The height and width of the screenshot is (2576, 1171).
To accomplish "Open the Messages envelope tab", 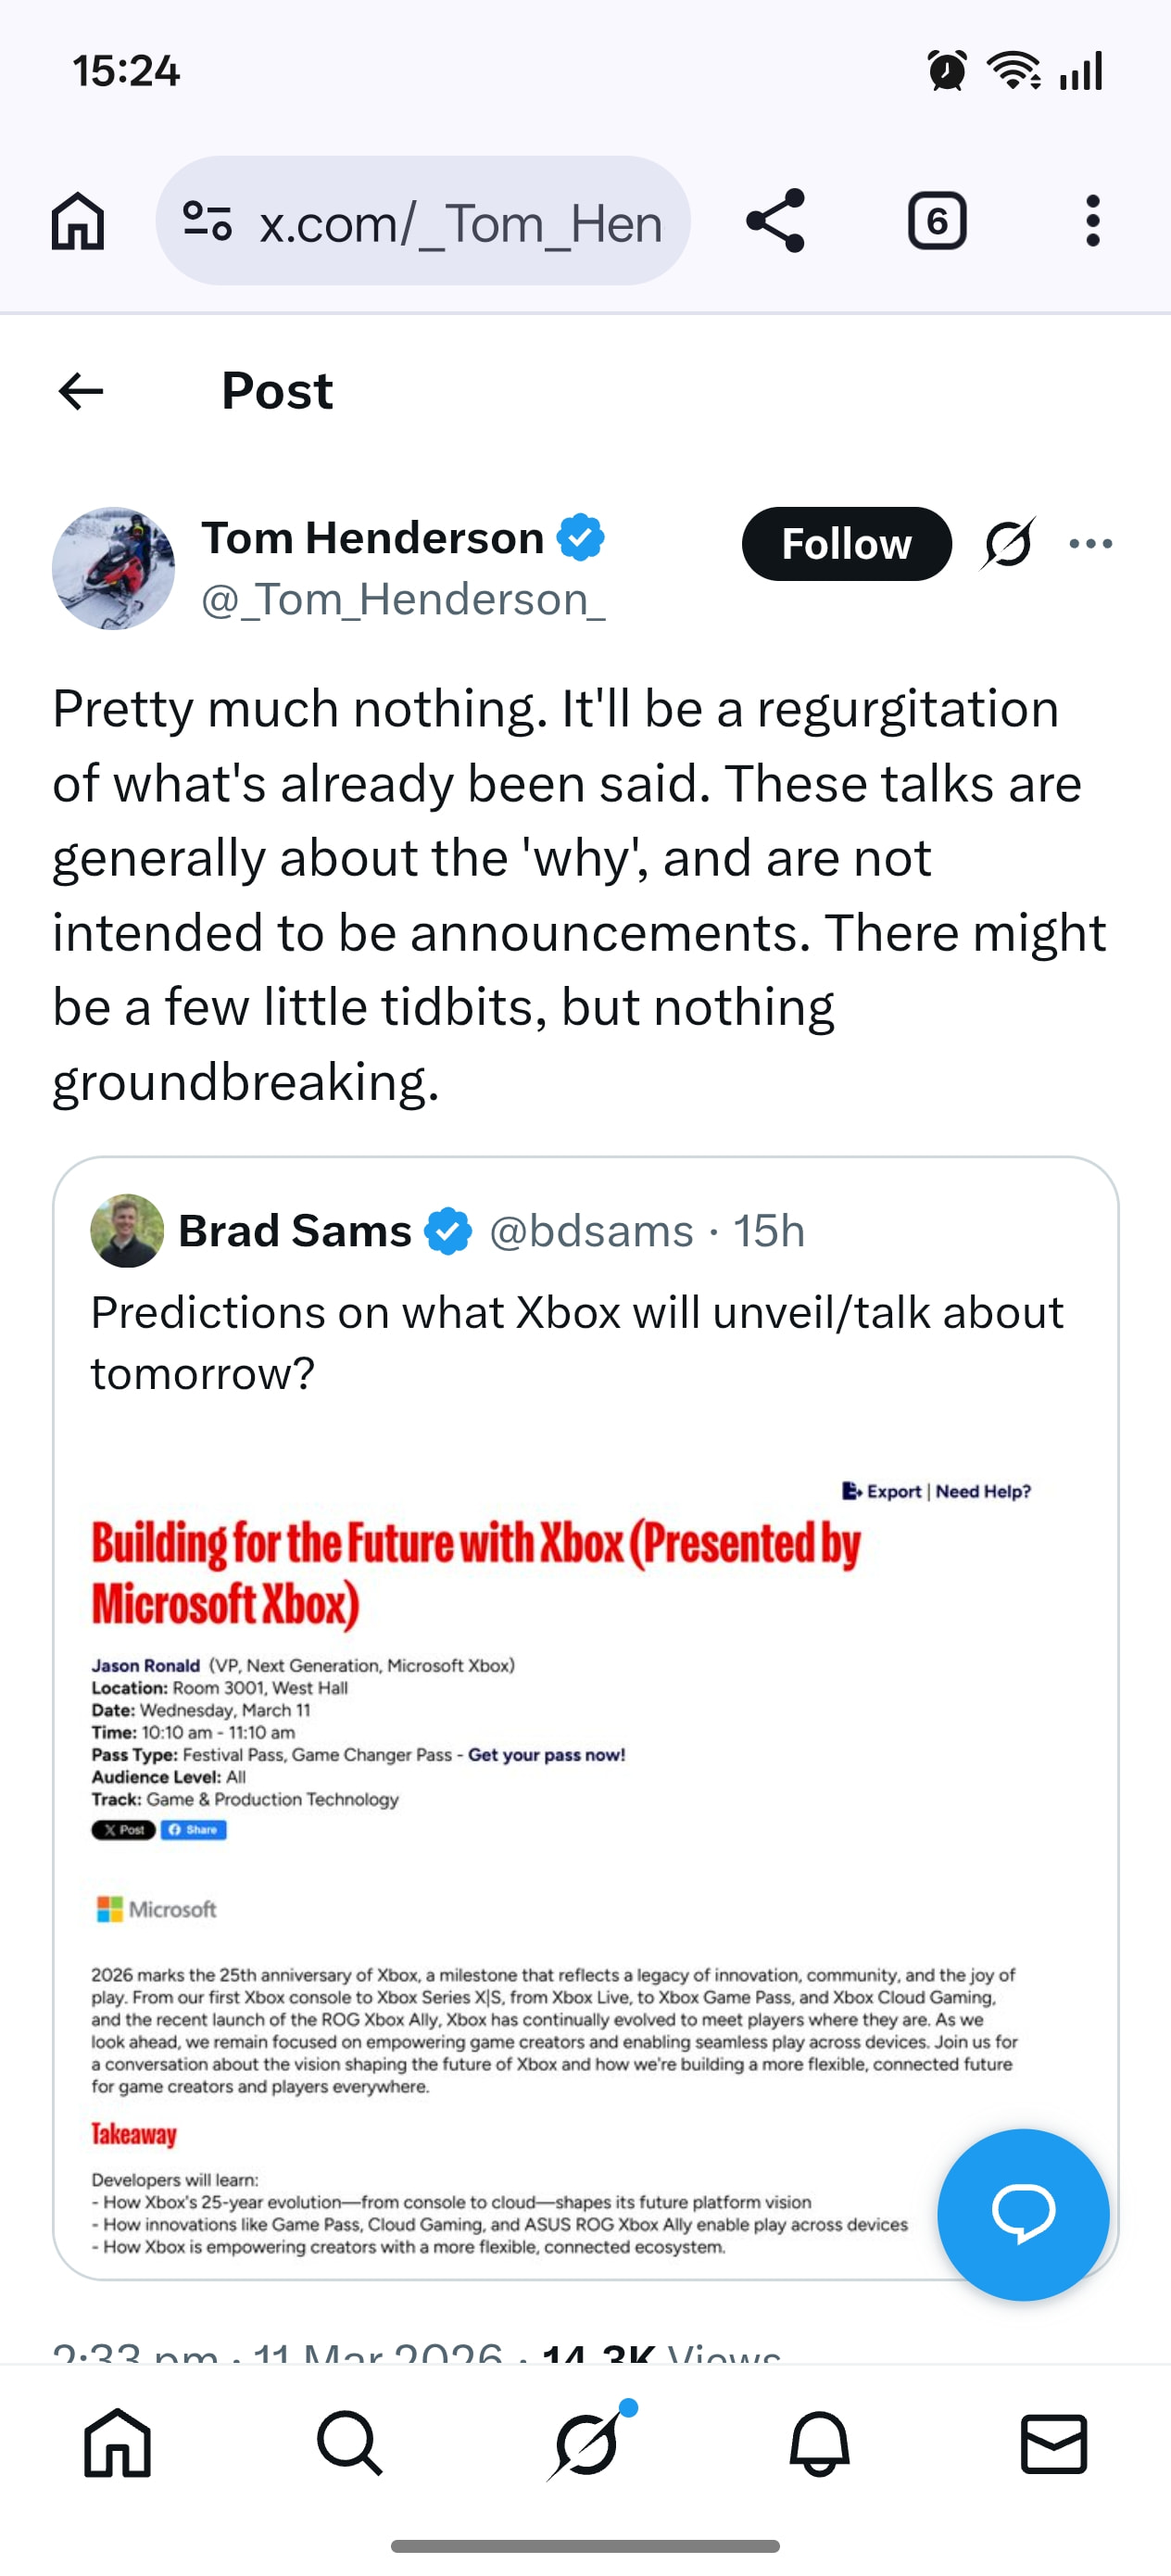I will pyautogui.click(x=1054, y=2443).
